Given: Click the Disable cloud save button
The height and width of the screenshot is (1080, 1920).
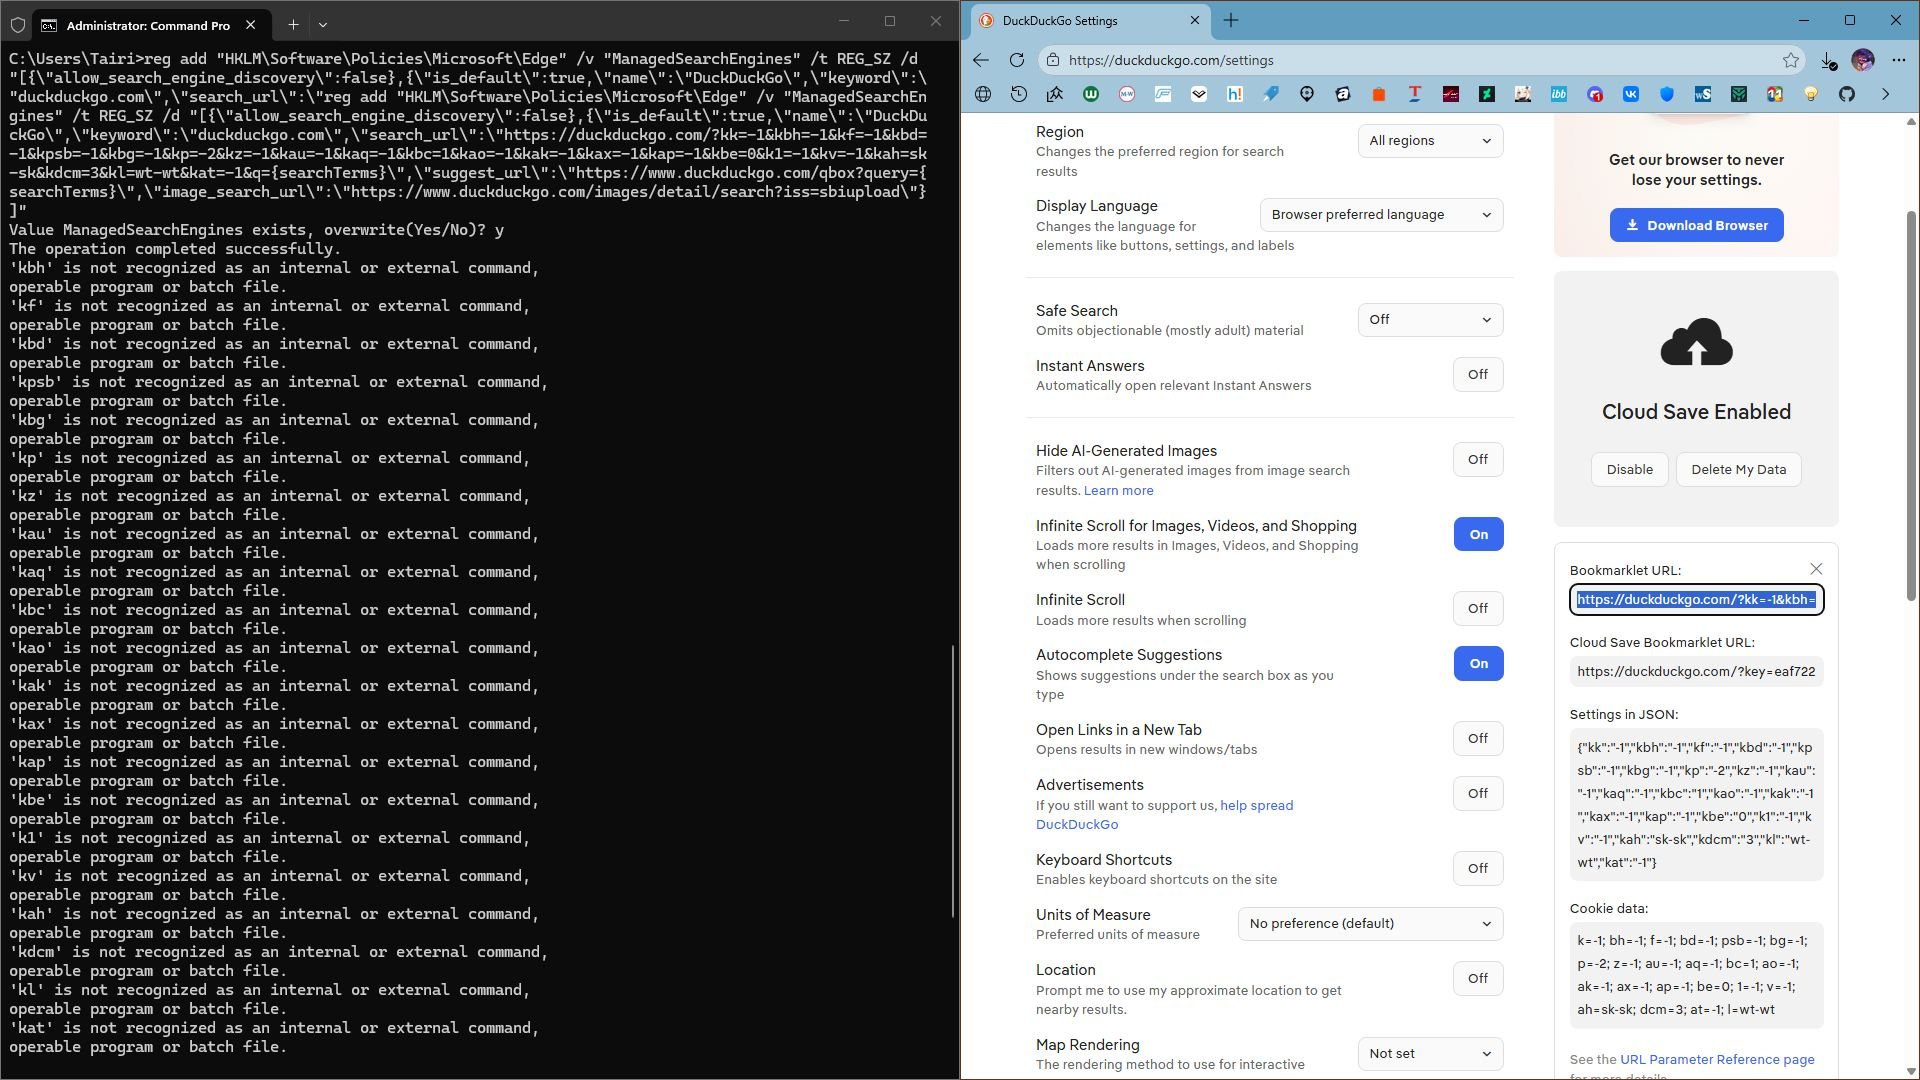Looking at the screenshot, I should coord(1629,470).
